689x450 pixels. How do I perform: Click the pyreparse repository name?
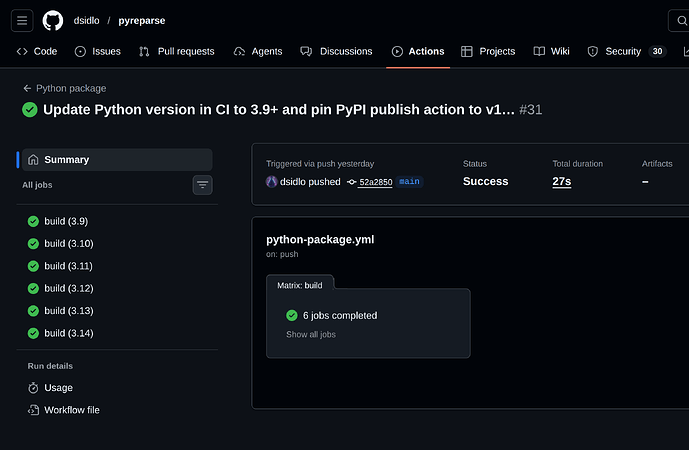tap(141, 21)
